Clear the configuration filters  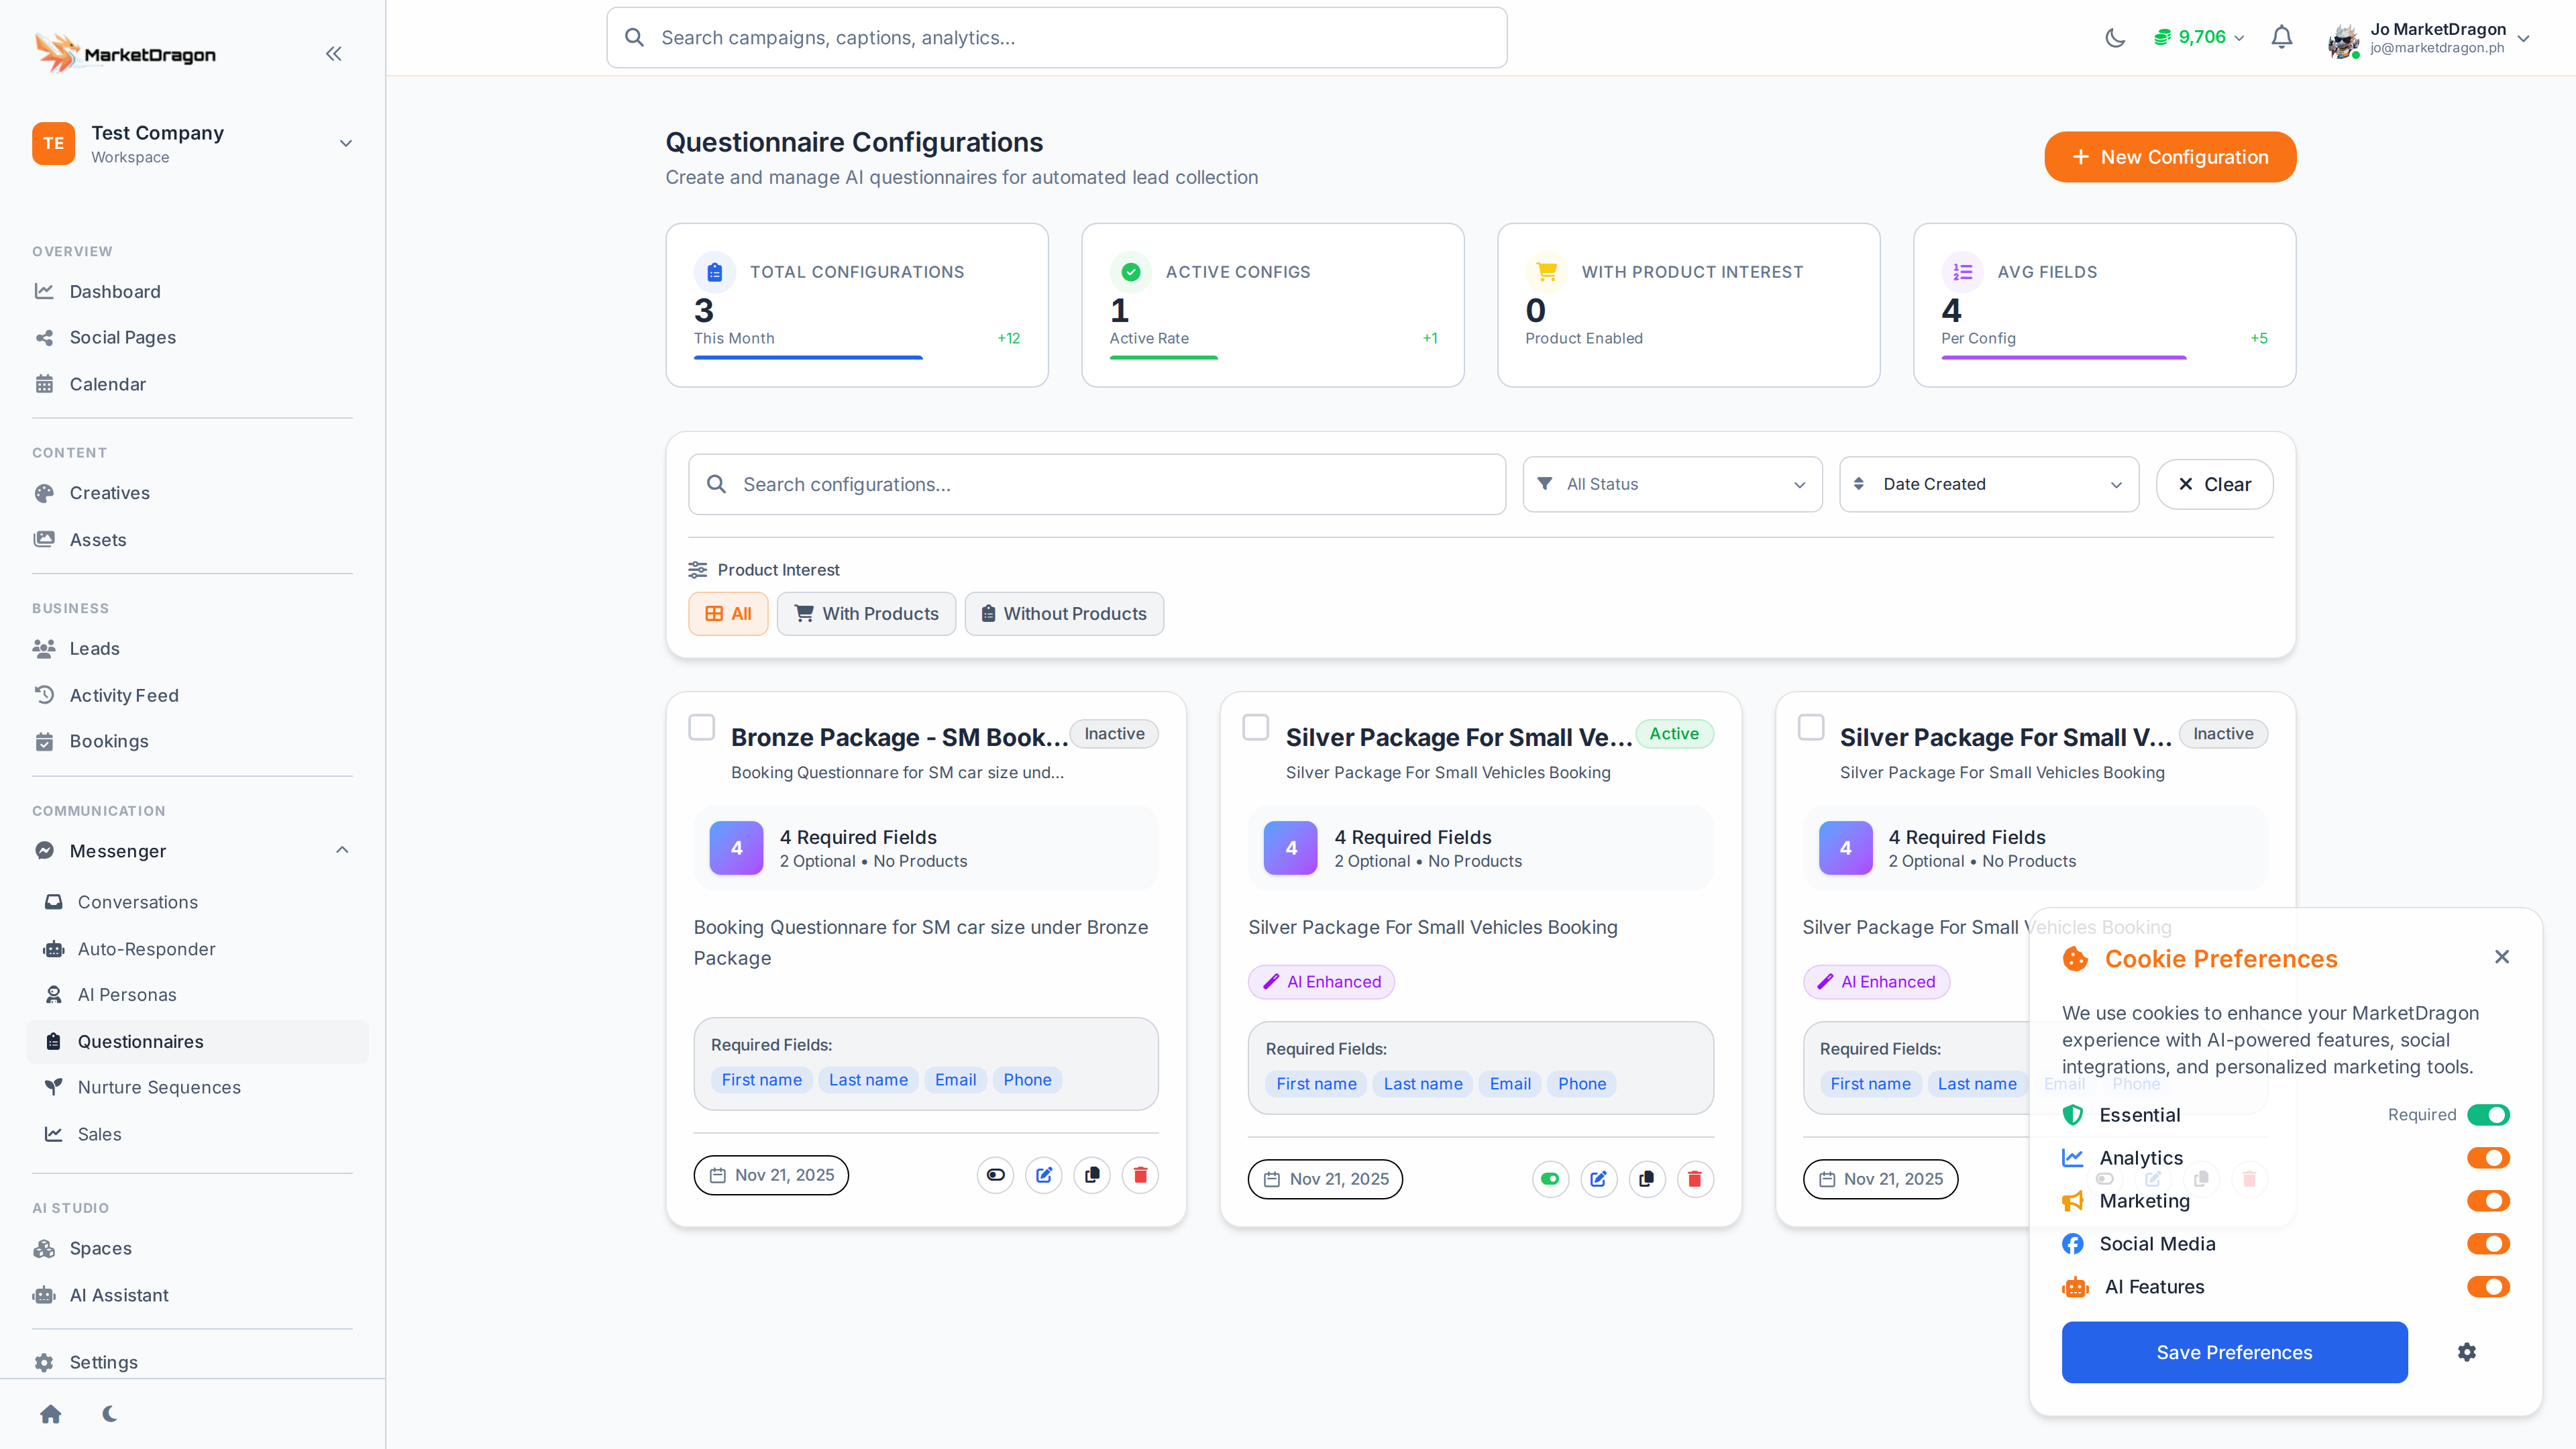(2214, 484)
